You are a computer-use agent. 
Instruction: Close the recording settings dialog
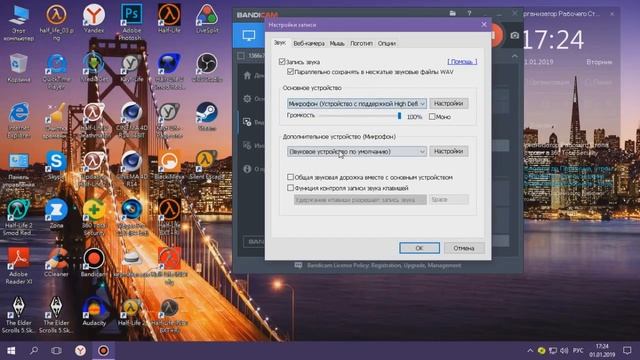484,24
